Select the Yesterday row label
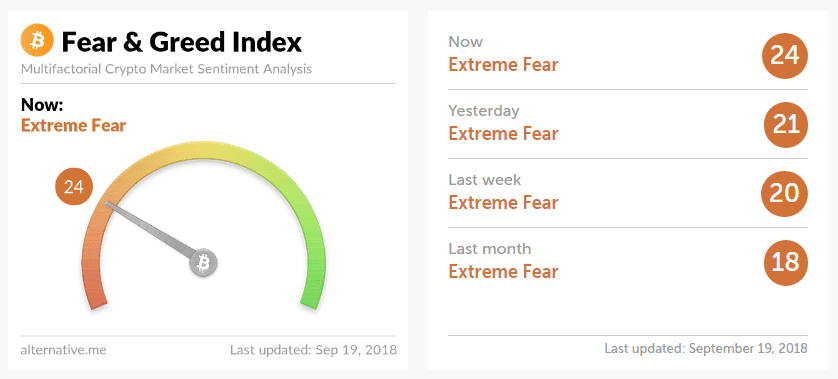The width and height of the screenshot is (838, 379). (484, 111)
